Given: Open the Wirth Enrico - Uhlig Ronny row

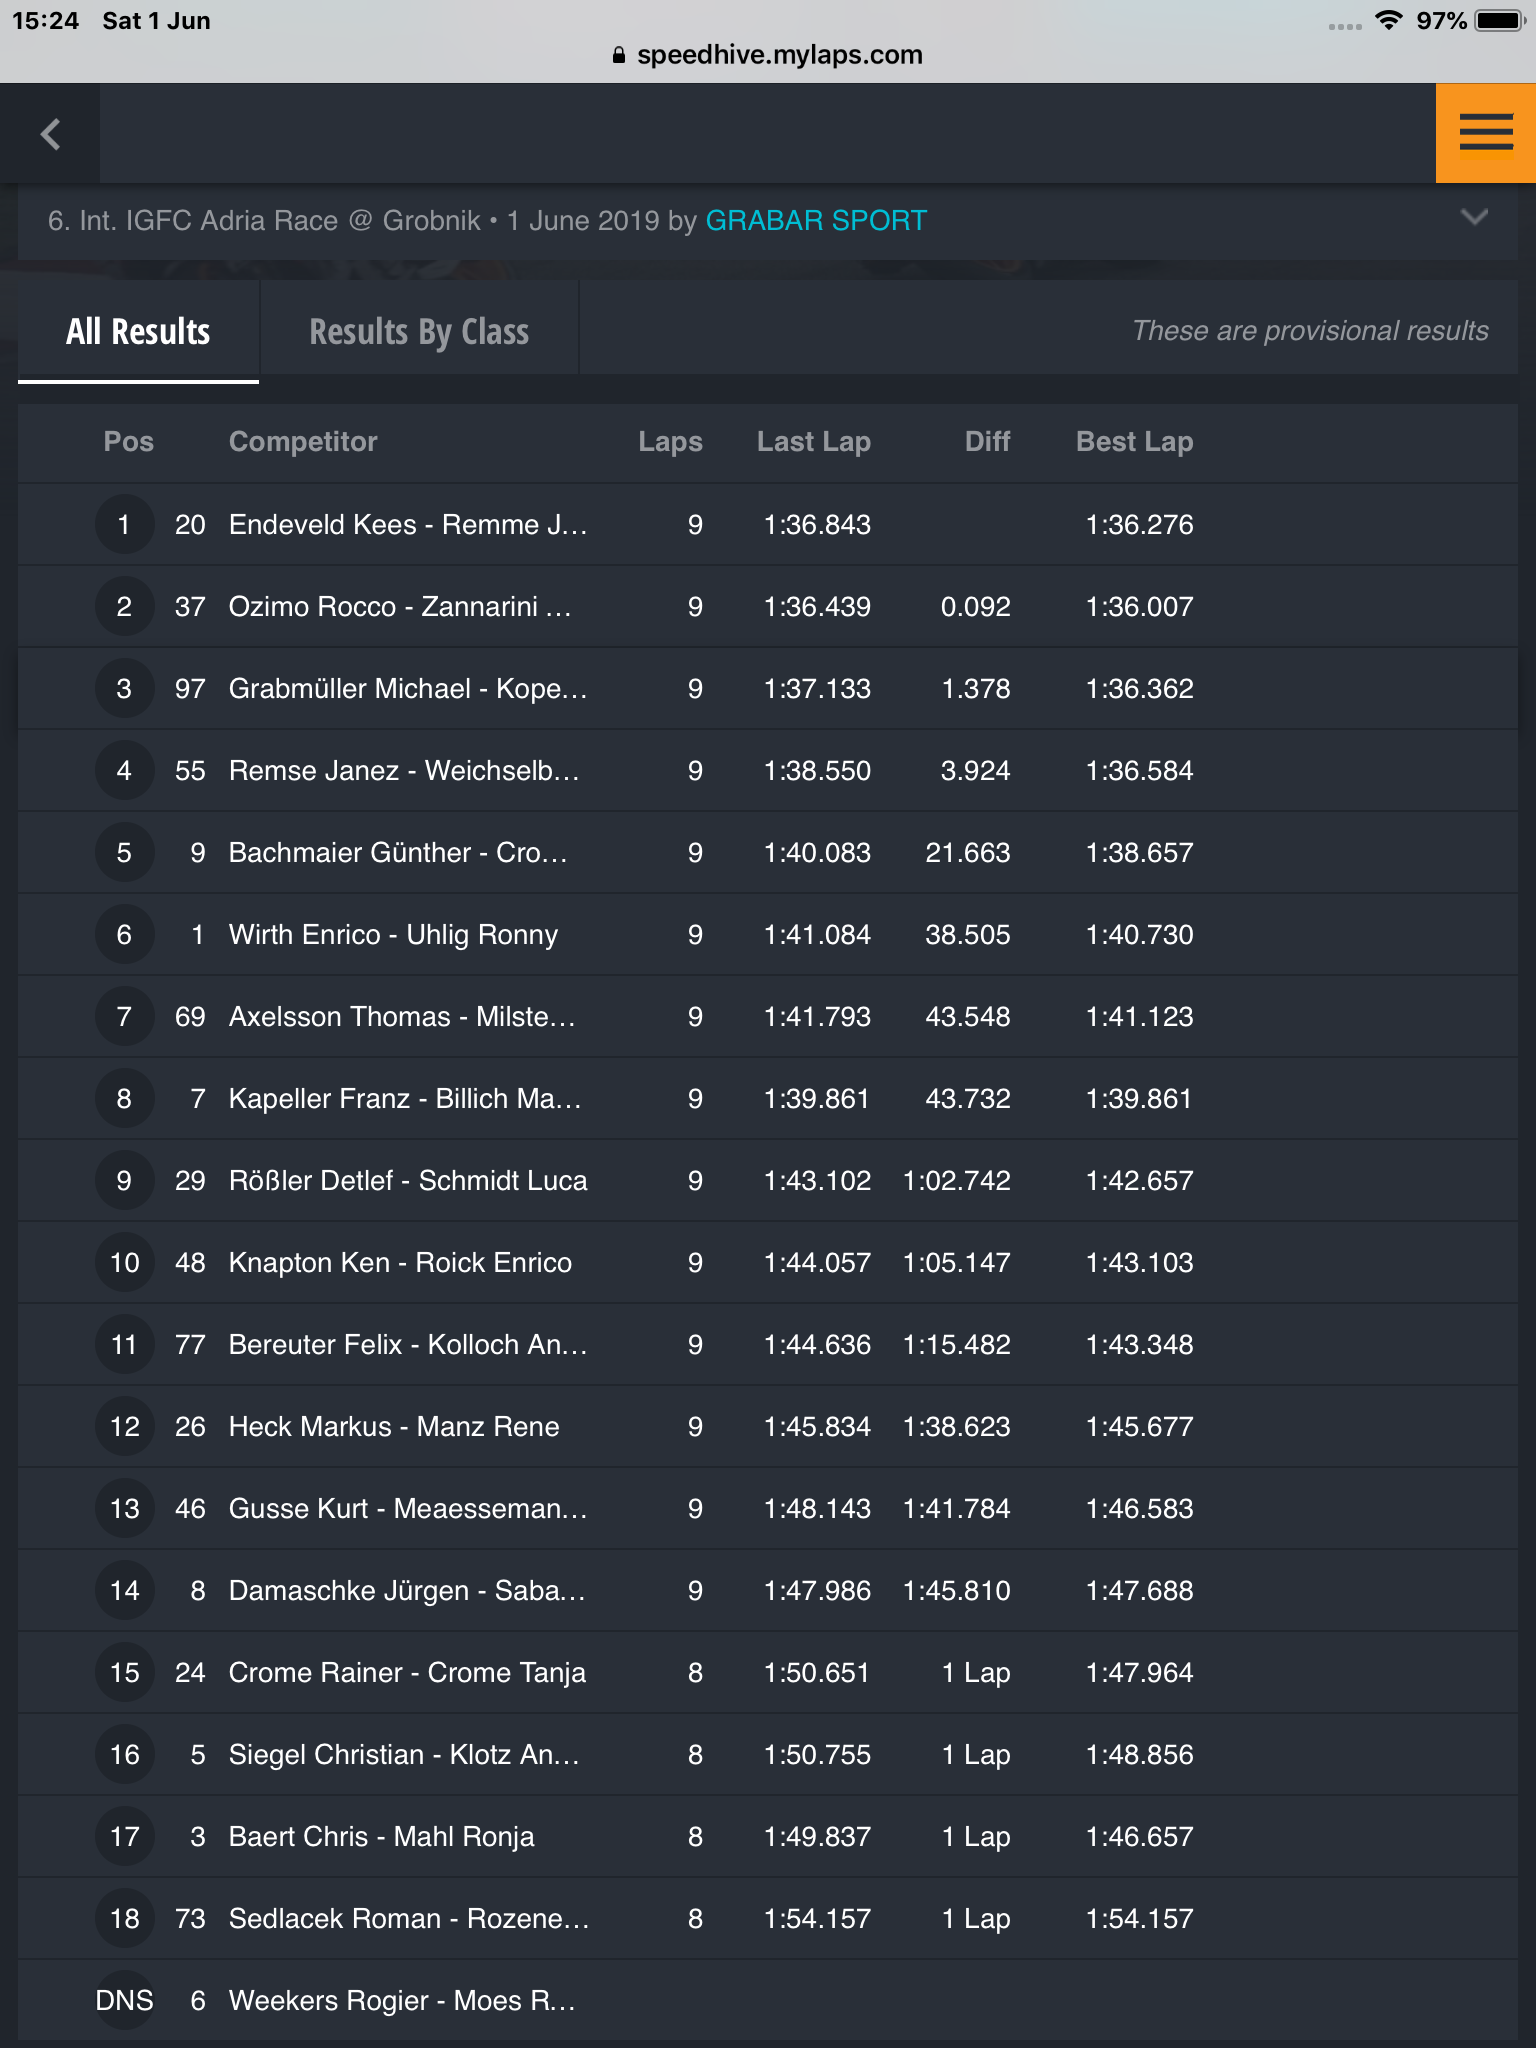Looking at the screenshot, I should [x=768, y=935].
